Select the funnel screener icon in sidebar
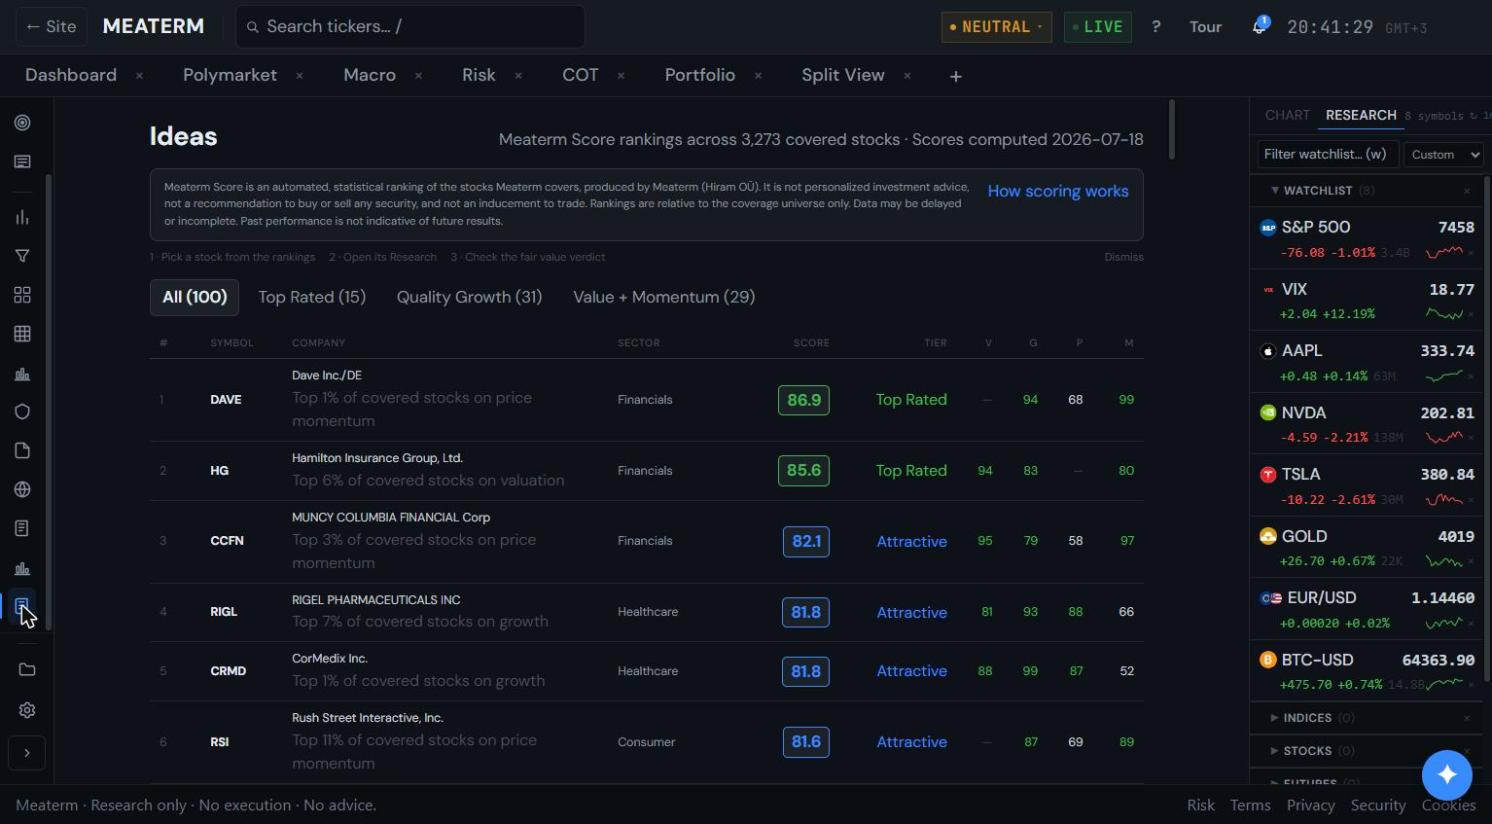This screenshot has width=1492, height=824. pyautogui.click(x=22, y=256)
